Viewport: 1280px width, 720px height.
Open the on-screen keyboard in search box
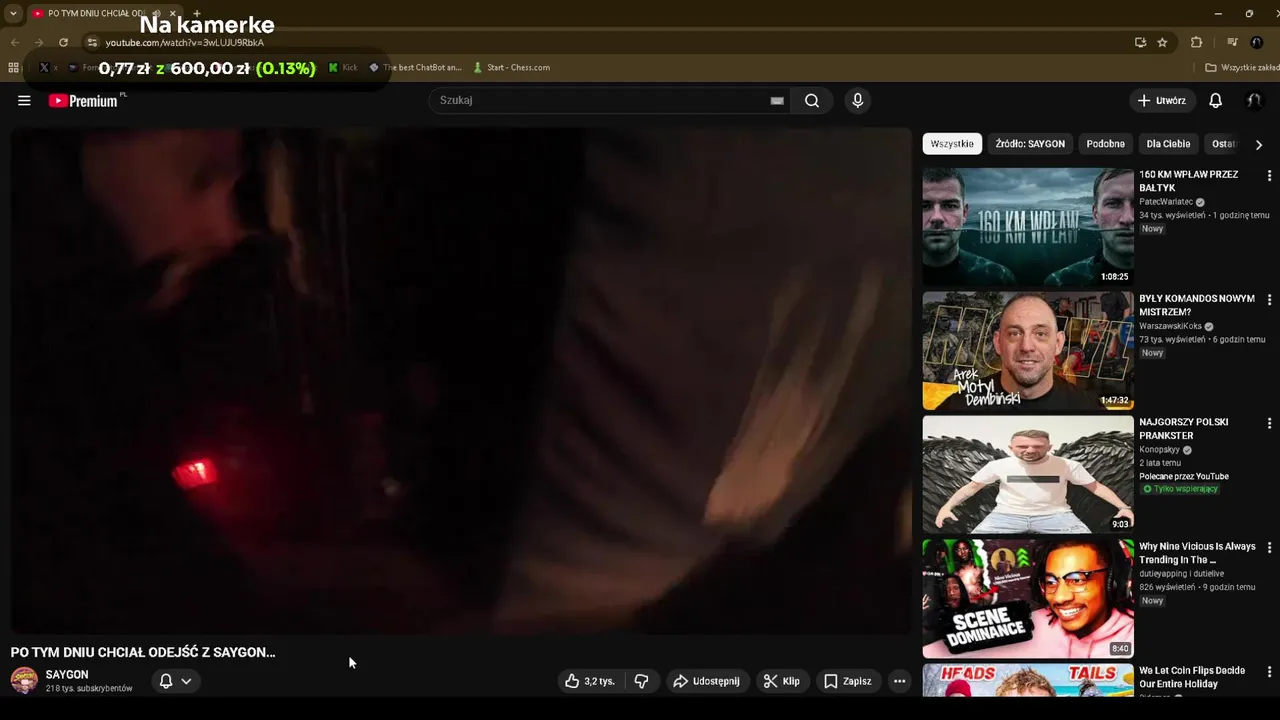click(777, 100)
